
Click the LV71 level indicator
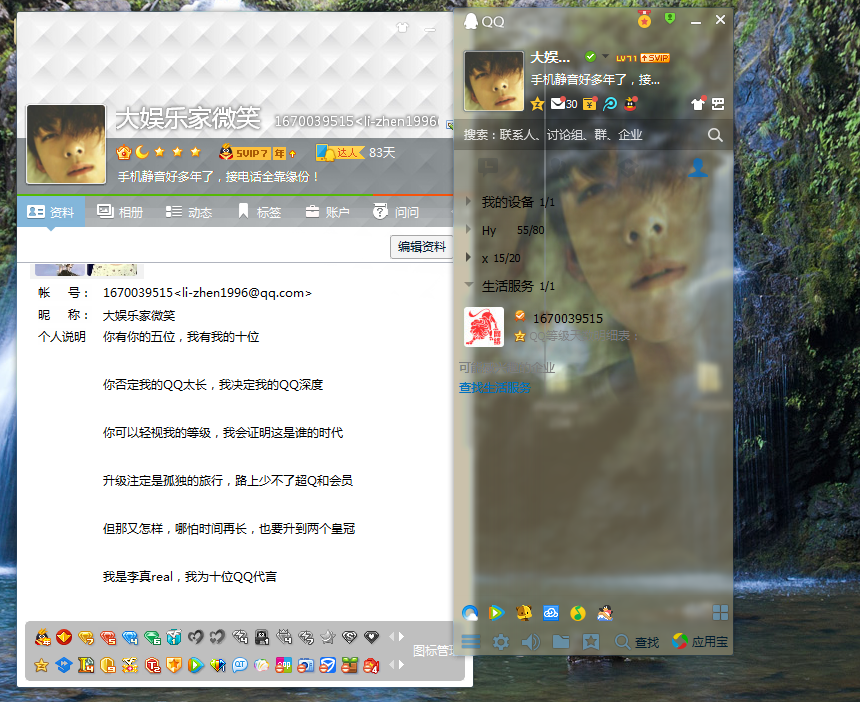point(626,58)
